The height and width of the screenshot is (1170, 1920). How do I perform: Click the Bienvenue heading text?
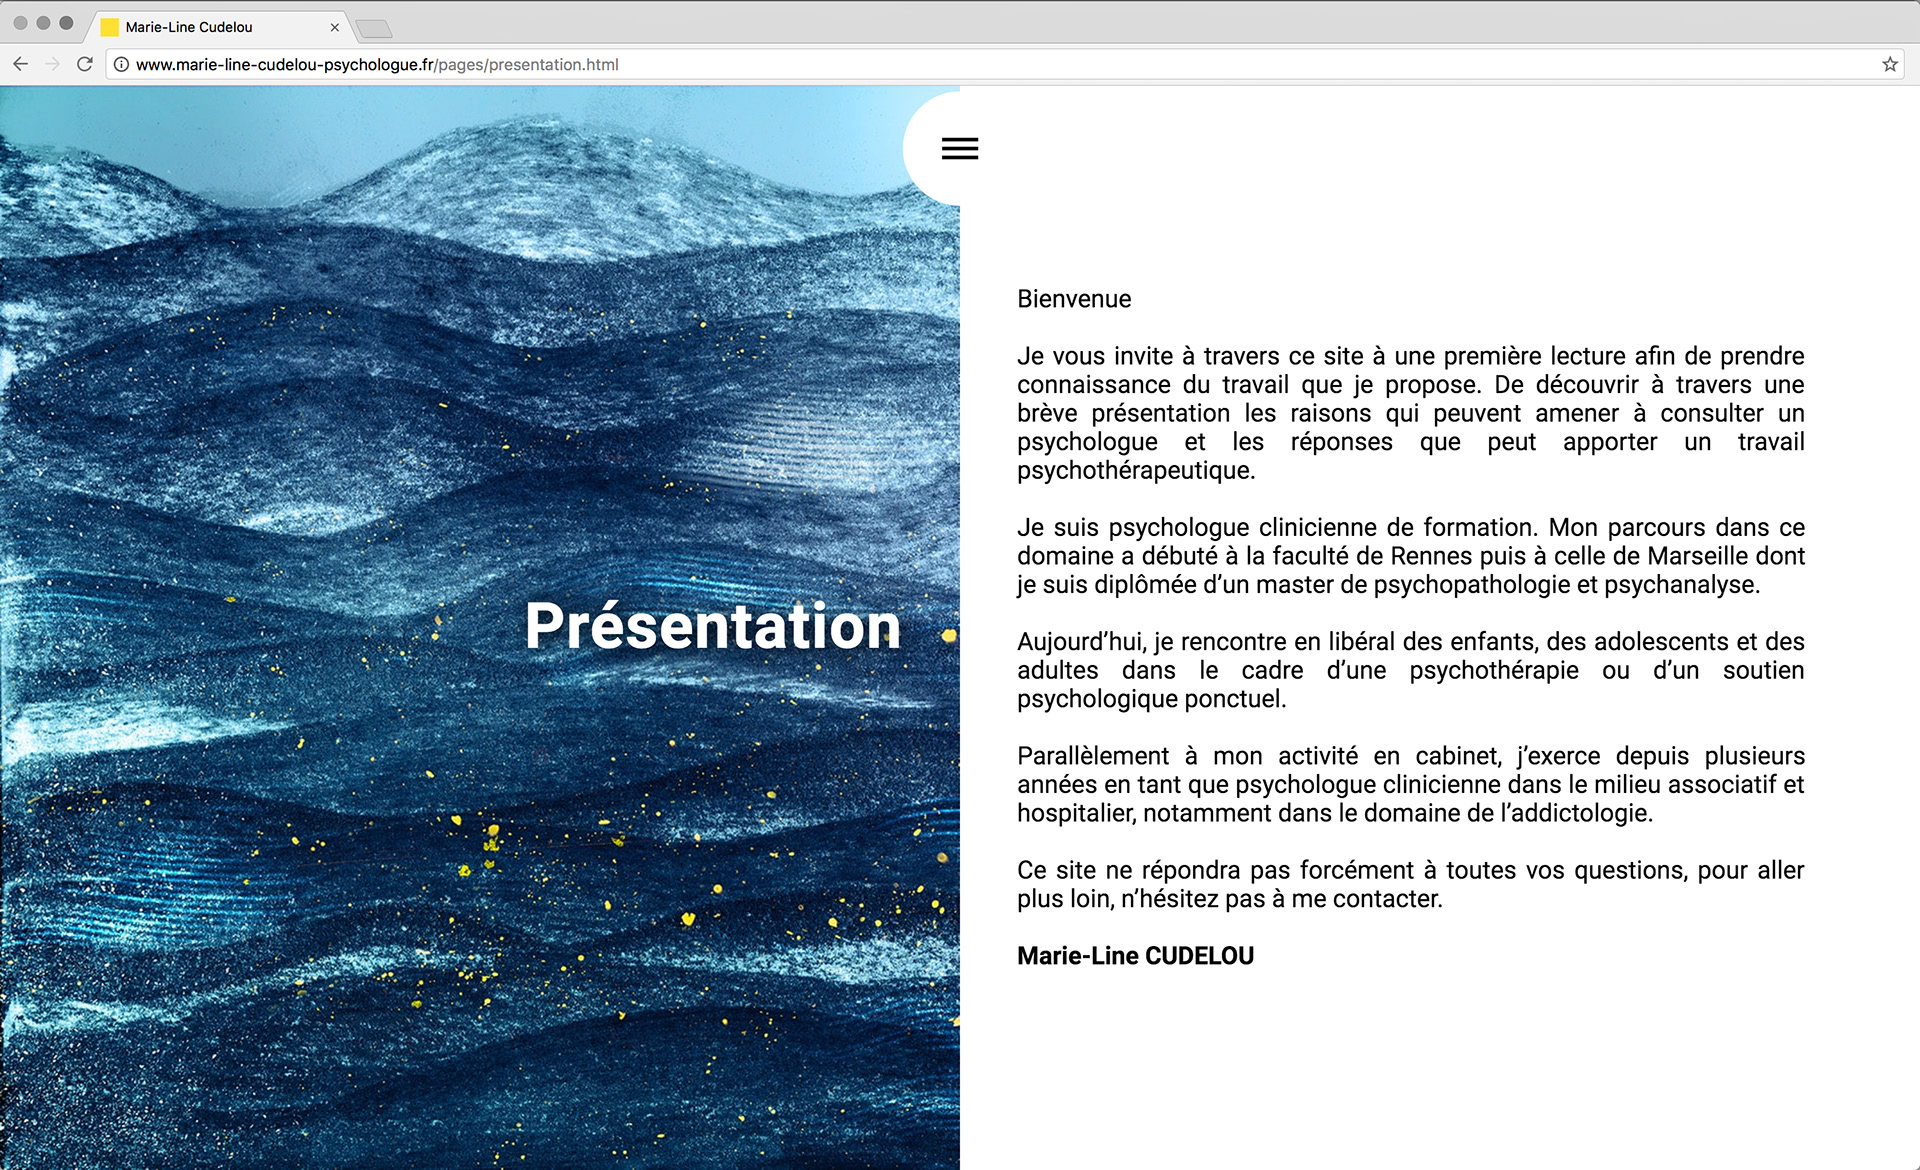(x=1074, y=299)
